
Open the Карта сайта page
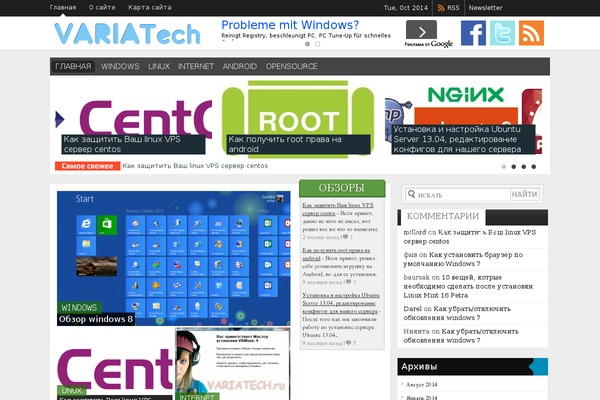tap(150, 7)
